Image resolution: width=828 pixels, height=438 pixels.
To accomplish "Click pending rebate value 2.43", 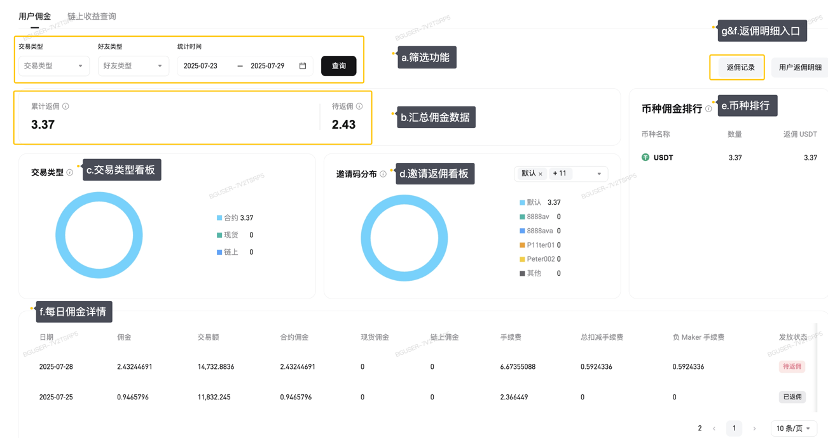I will 344,125.
